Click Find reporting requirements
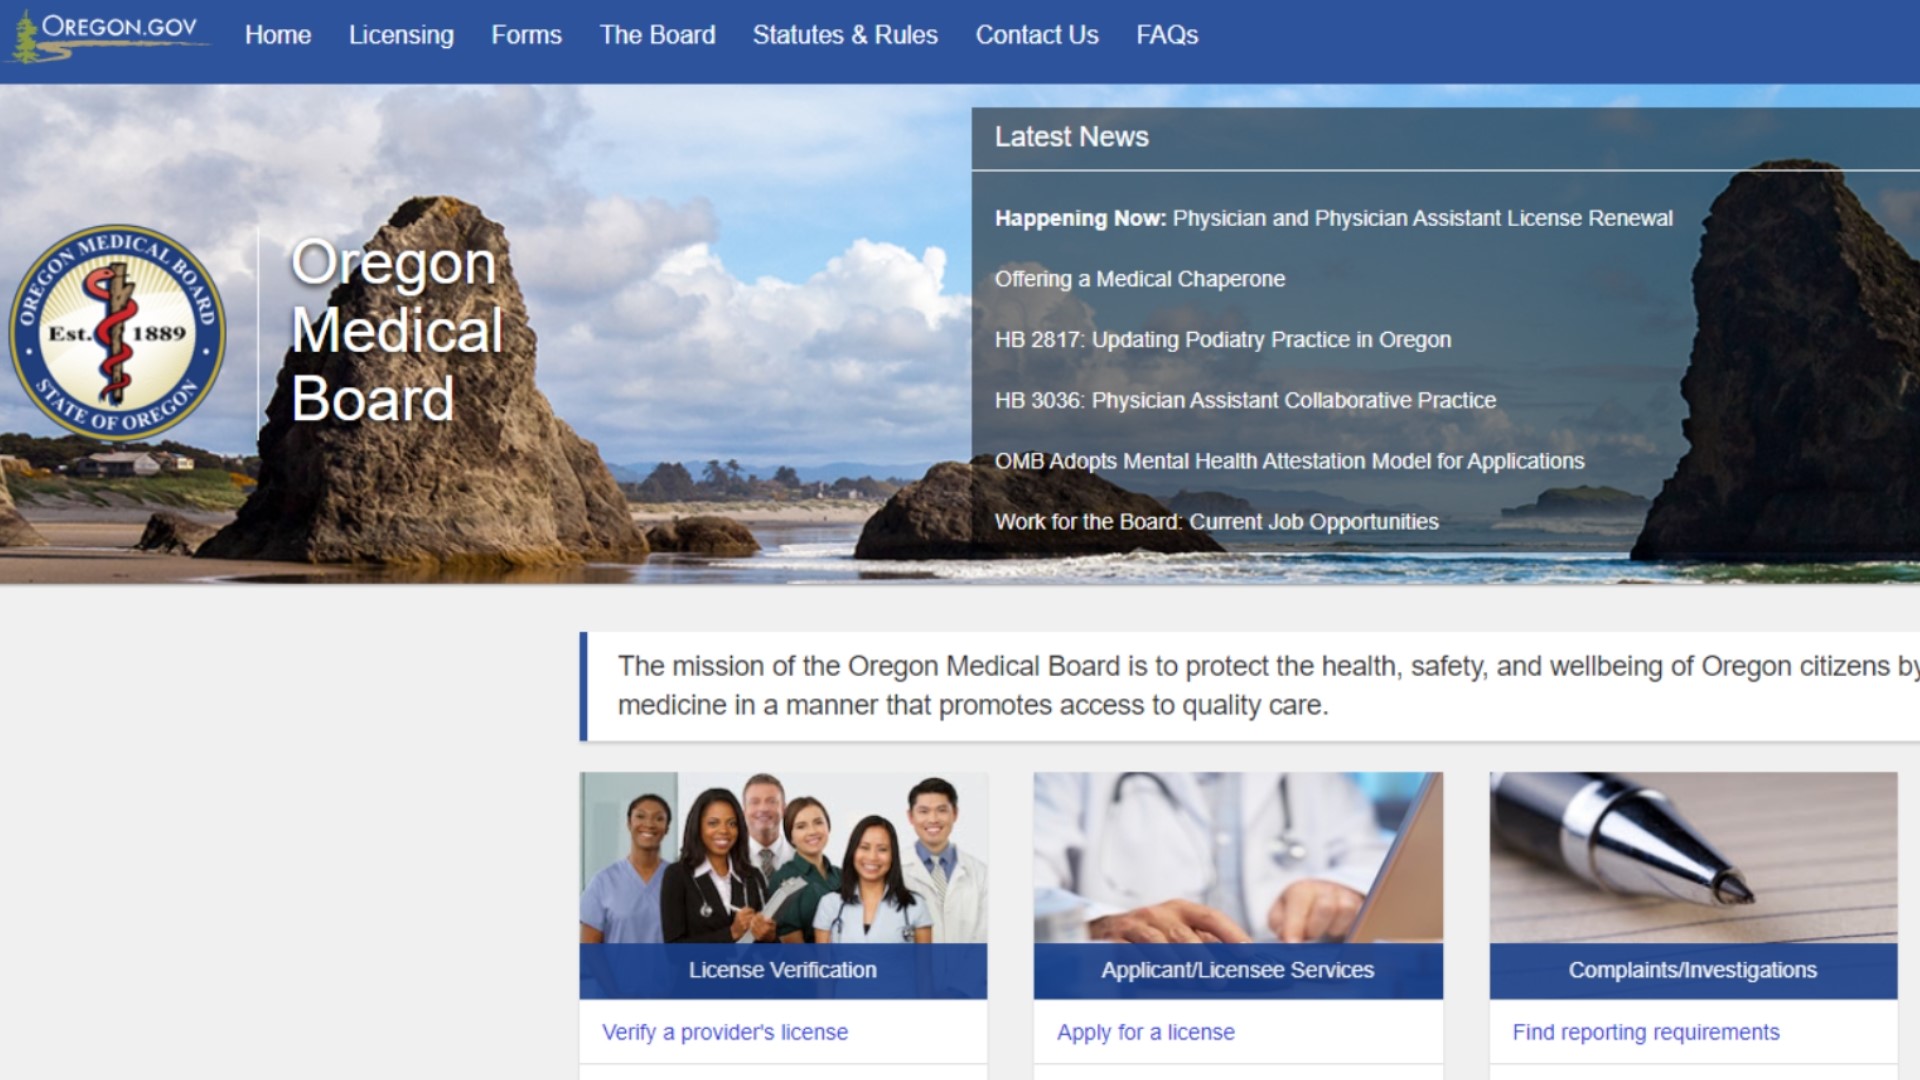 1644,1032
